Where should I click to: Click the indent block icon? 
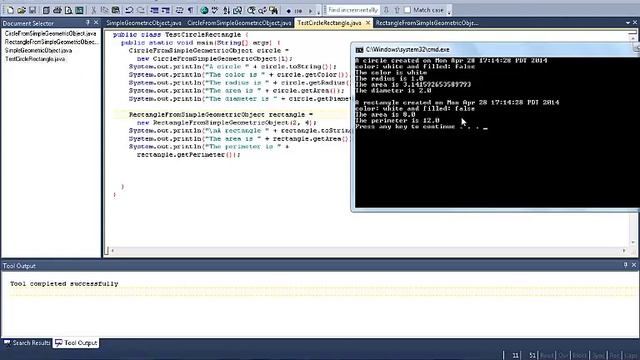coord(165,10)
